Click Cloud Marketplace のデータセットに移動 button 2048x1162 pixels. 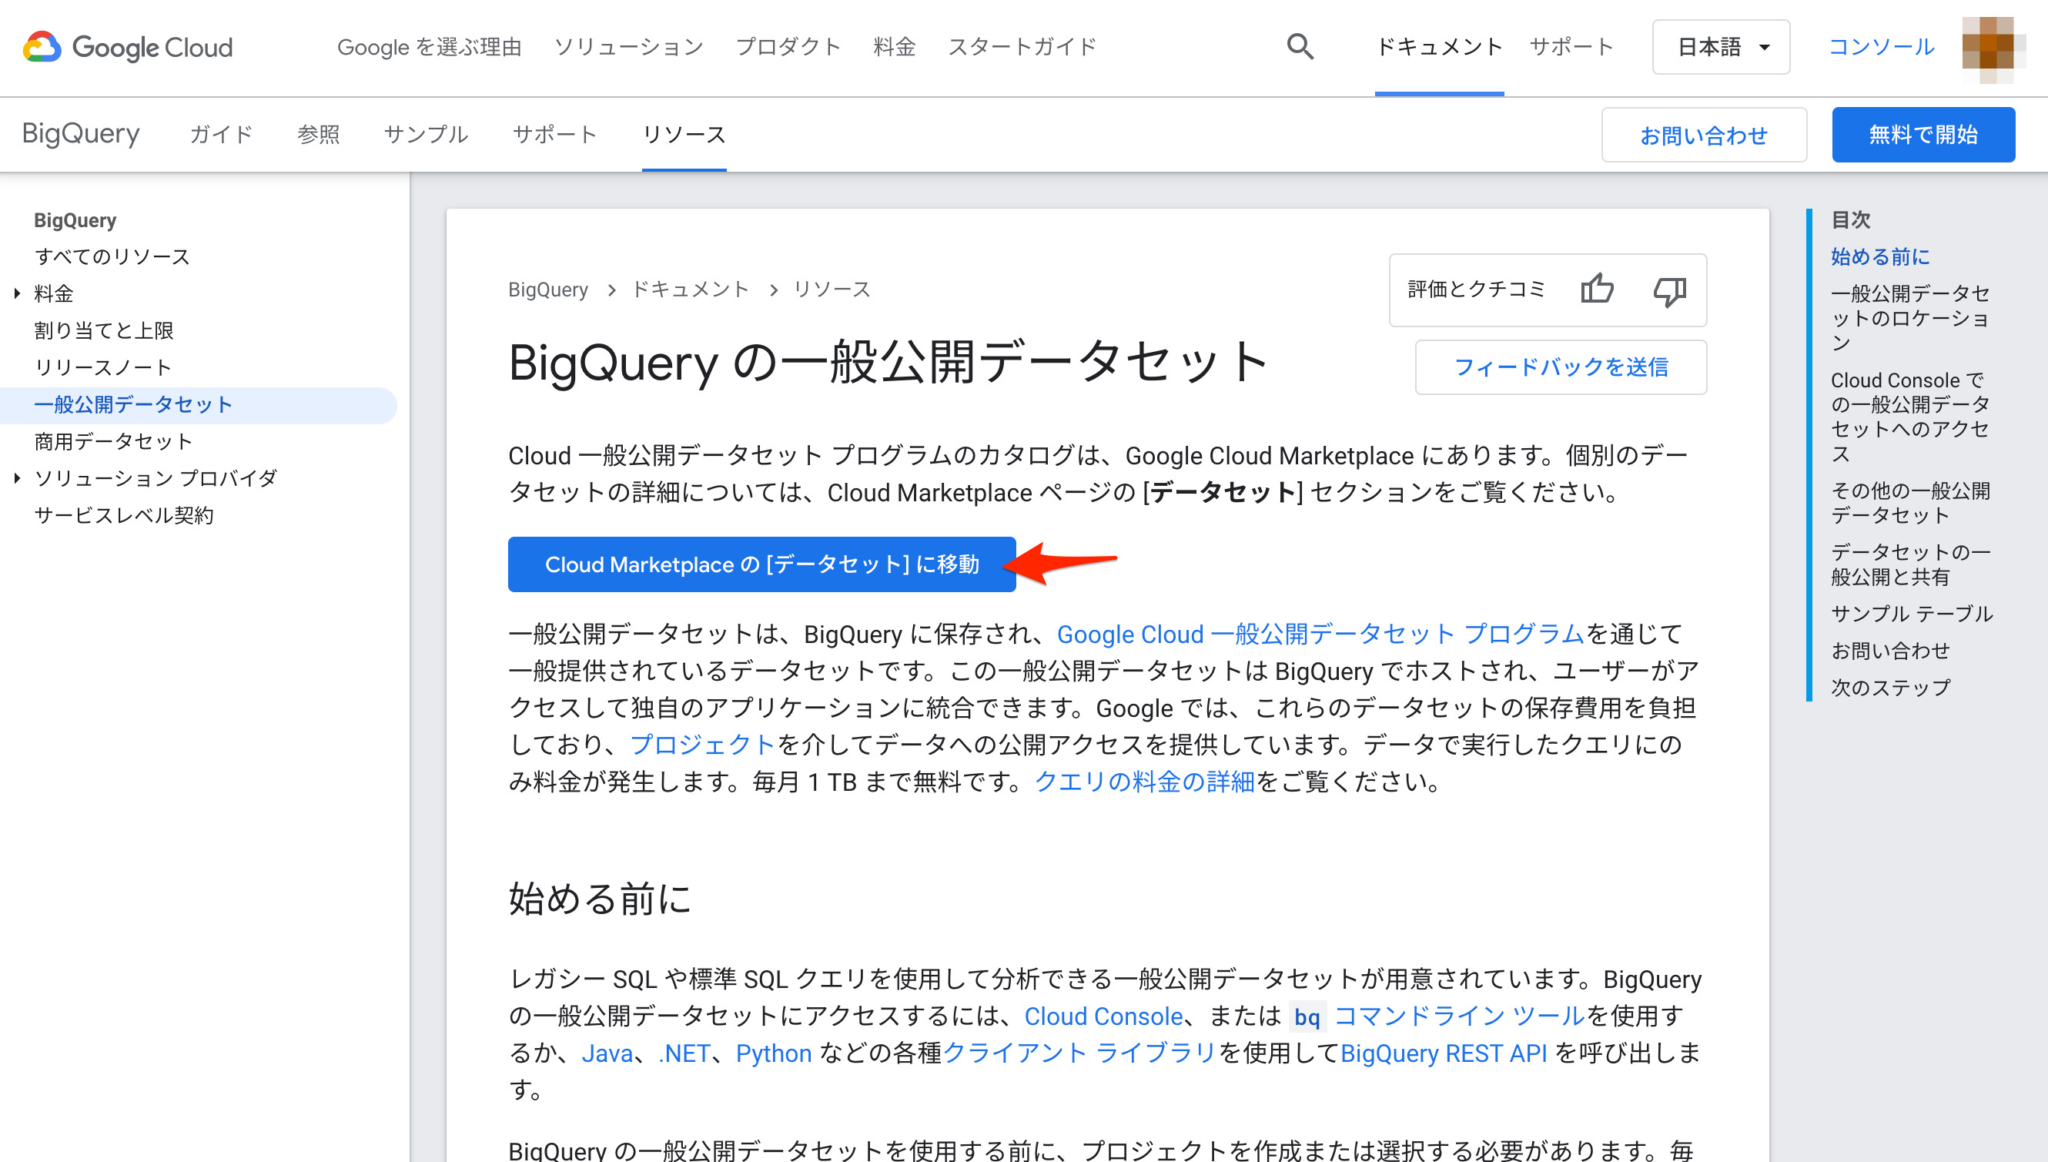pyautogui.click(x=761, y=564)
